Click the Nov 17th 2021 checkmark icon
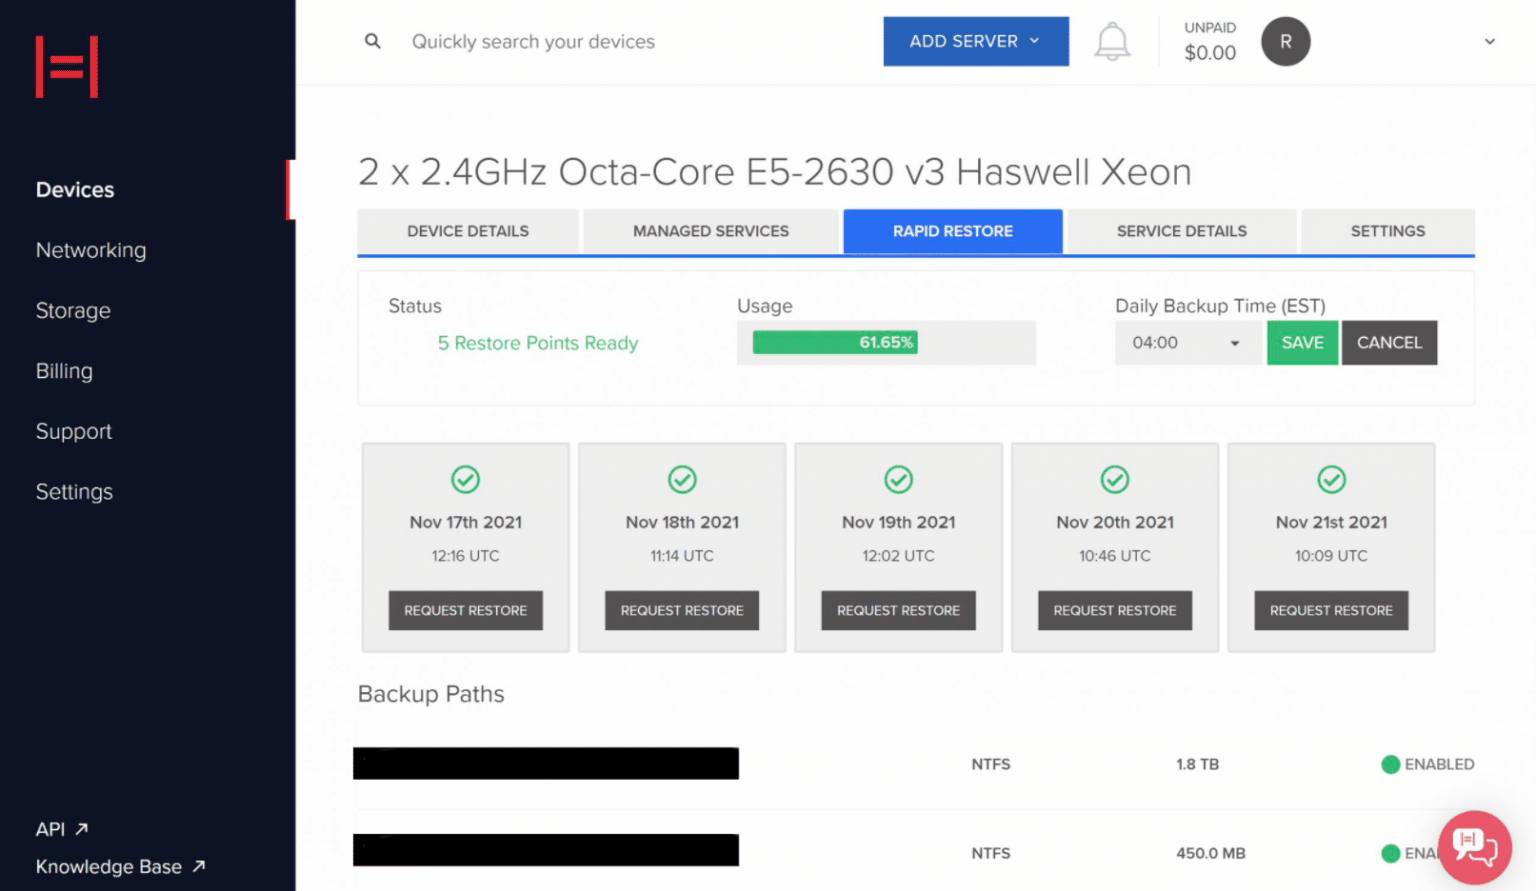This screenshot has width=1536, height=891. tap(465, 480)
